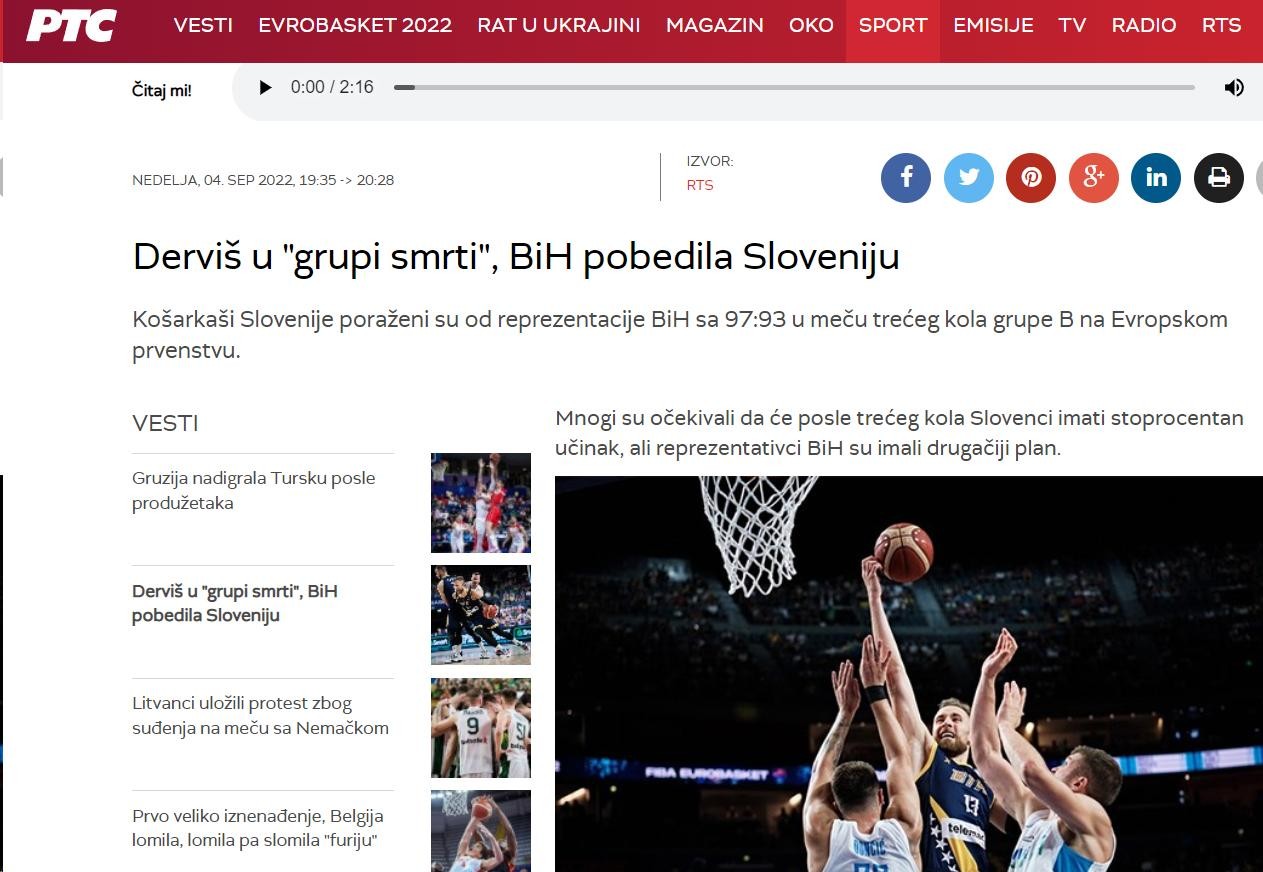Open EVROBASKET 2022 section

(x=355, y=26)
